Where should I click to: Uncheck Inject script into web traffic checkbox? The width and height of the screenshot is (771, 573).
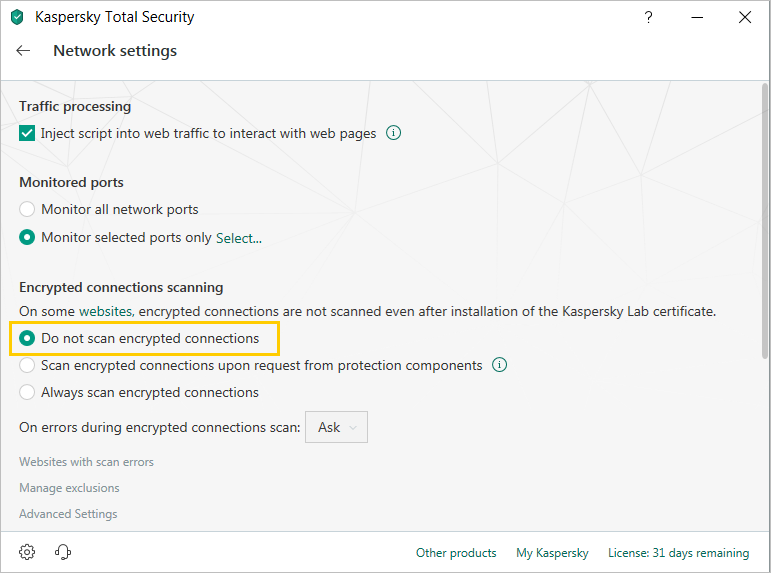(27, 133)
